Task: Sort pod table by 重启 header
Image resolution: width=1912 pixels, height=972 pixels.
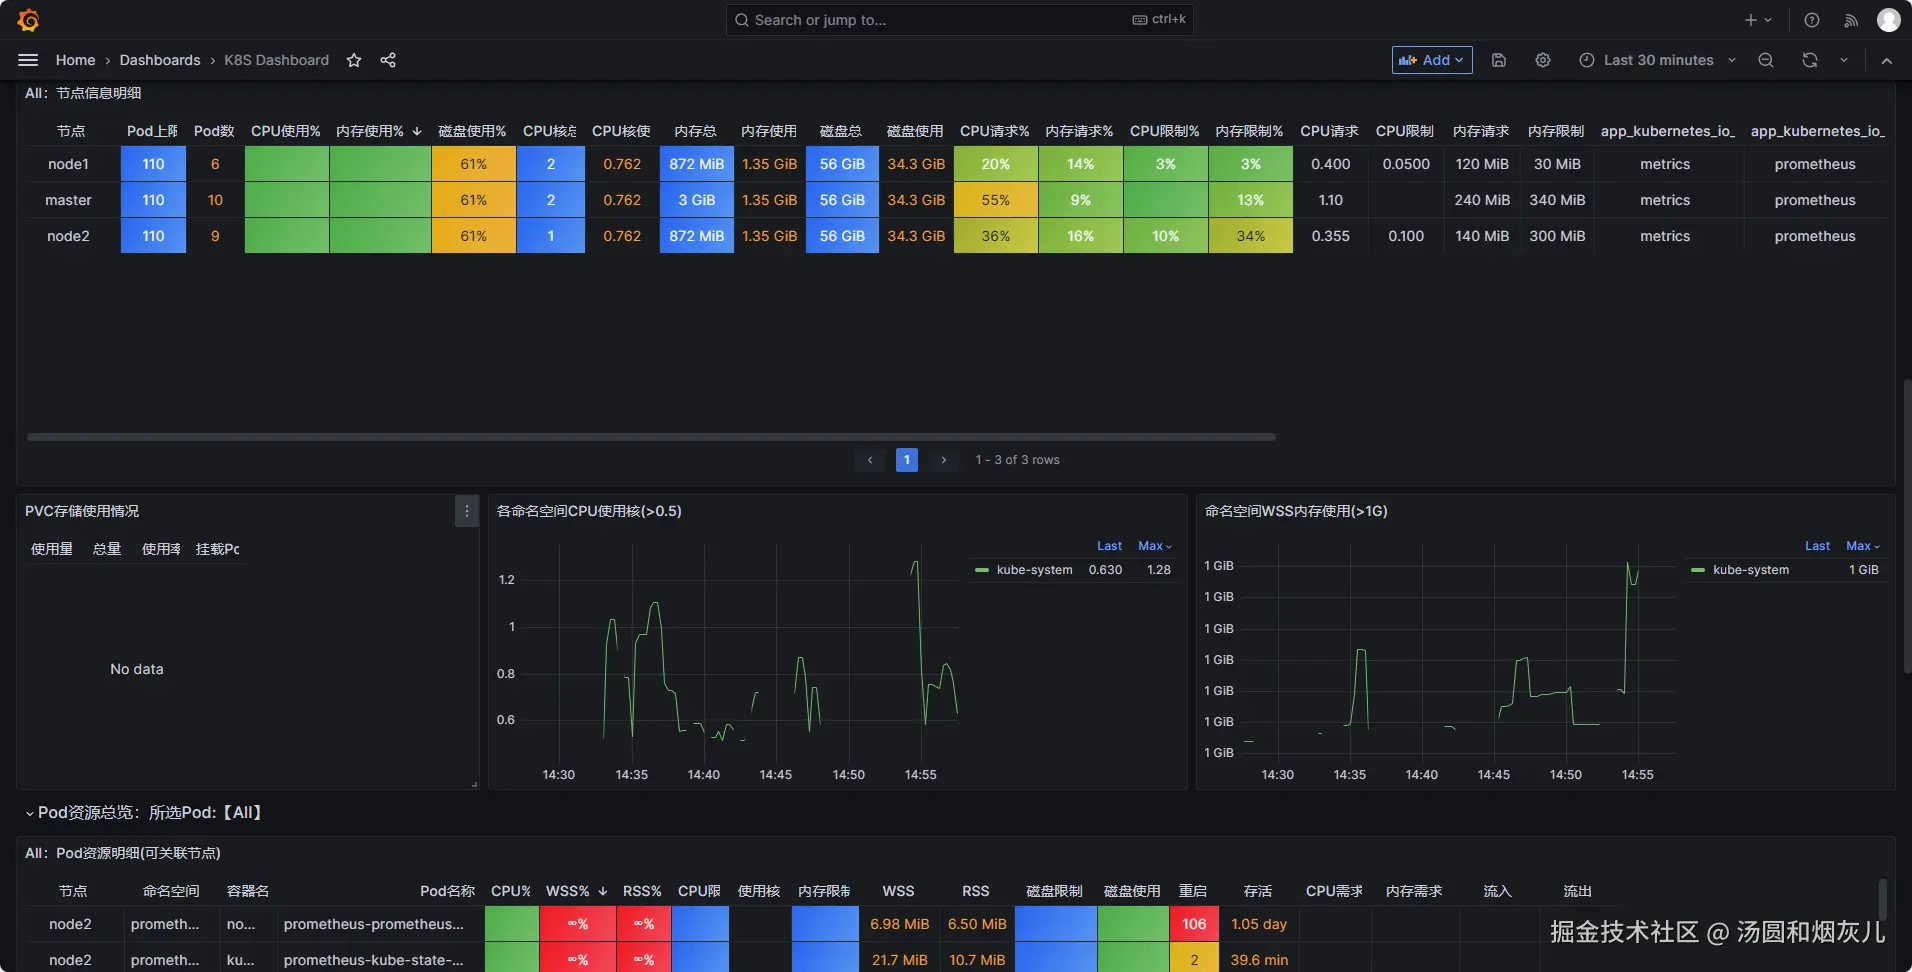Action: 1193,891
